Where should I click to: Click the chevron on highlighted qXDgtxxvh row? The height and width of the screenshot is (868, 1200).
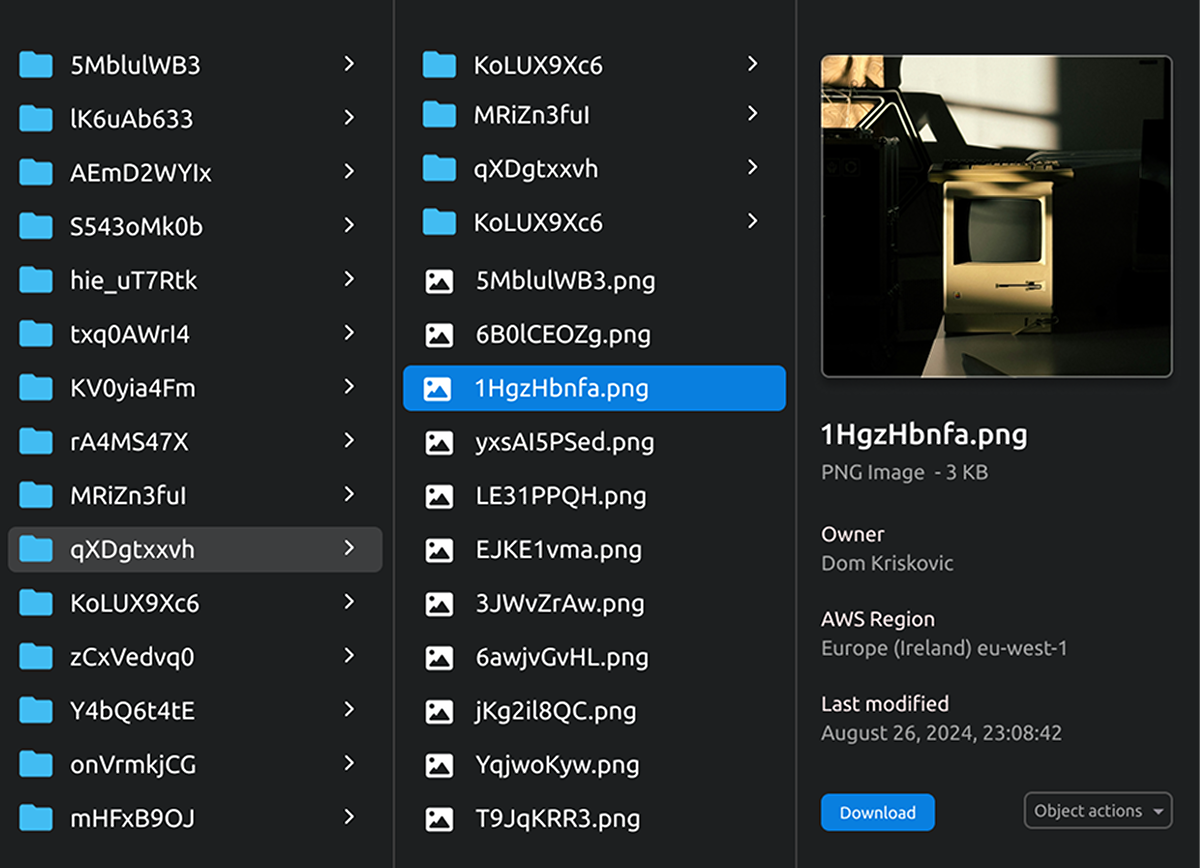pos(349,549)
